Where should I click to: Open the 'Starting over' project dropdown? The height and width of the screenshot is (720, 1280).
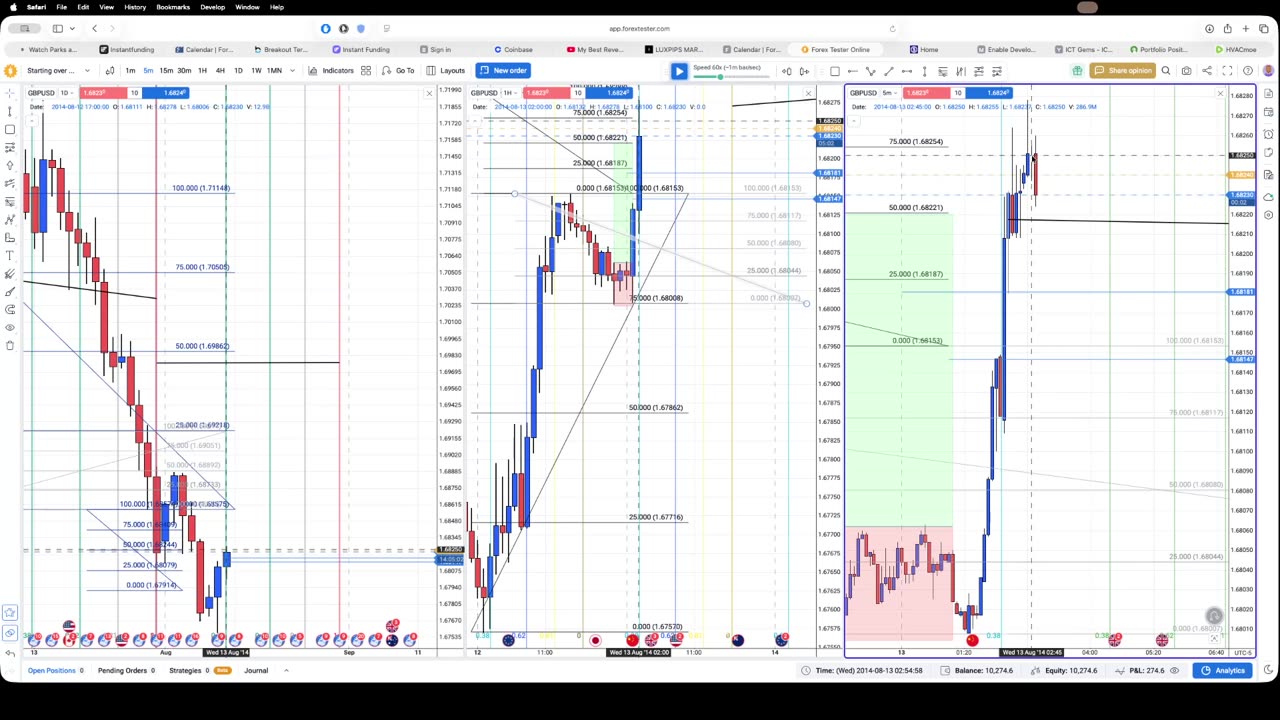click(59, 70)
